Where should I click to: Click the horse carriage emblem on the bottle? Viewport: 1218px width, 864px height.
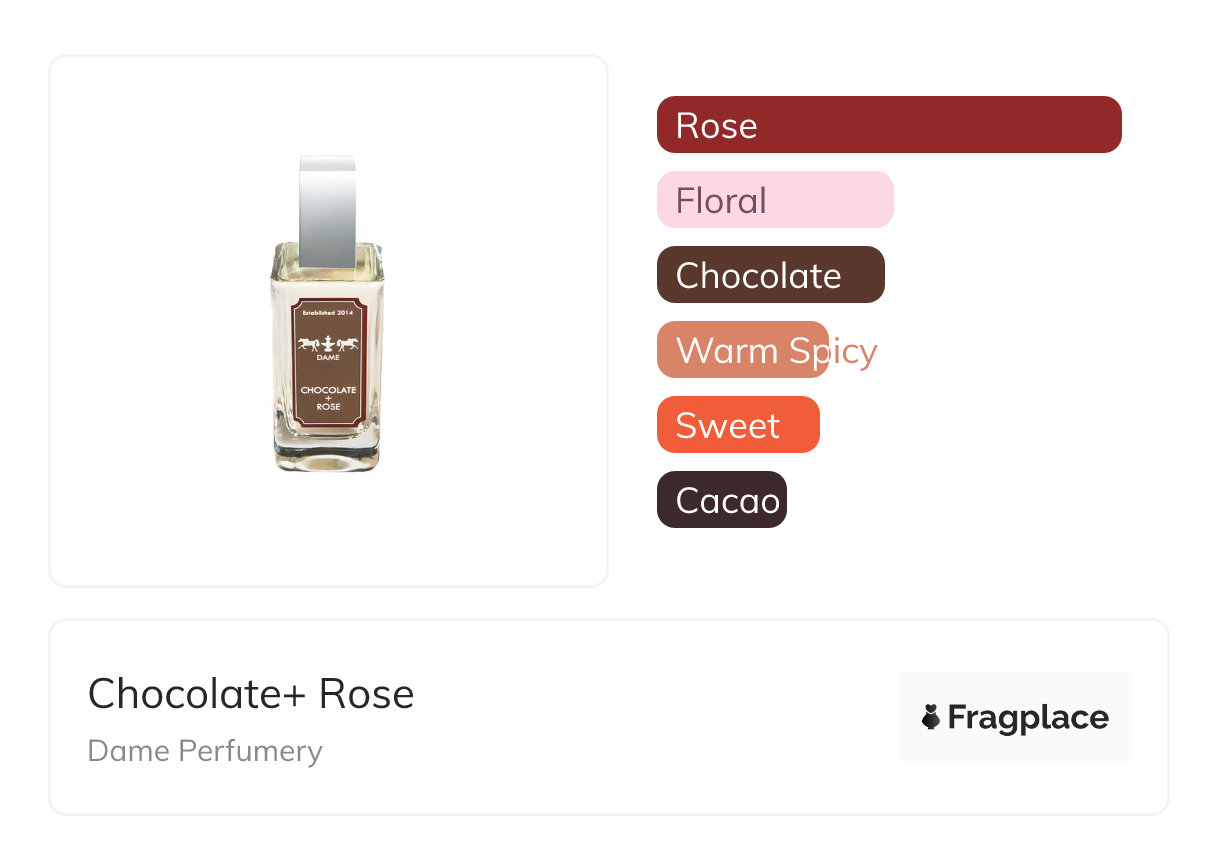328,345
